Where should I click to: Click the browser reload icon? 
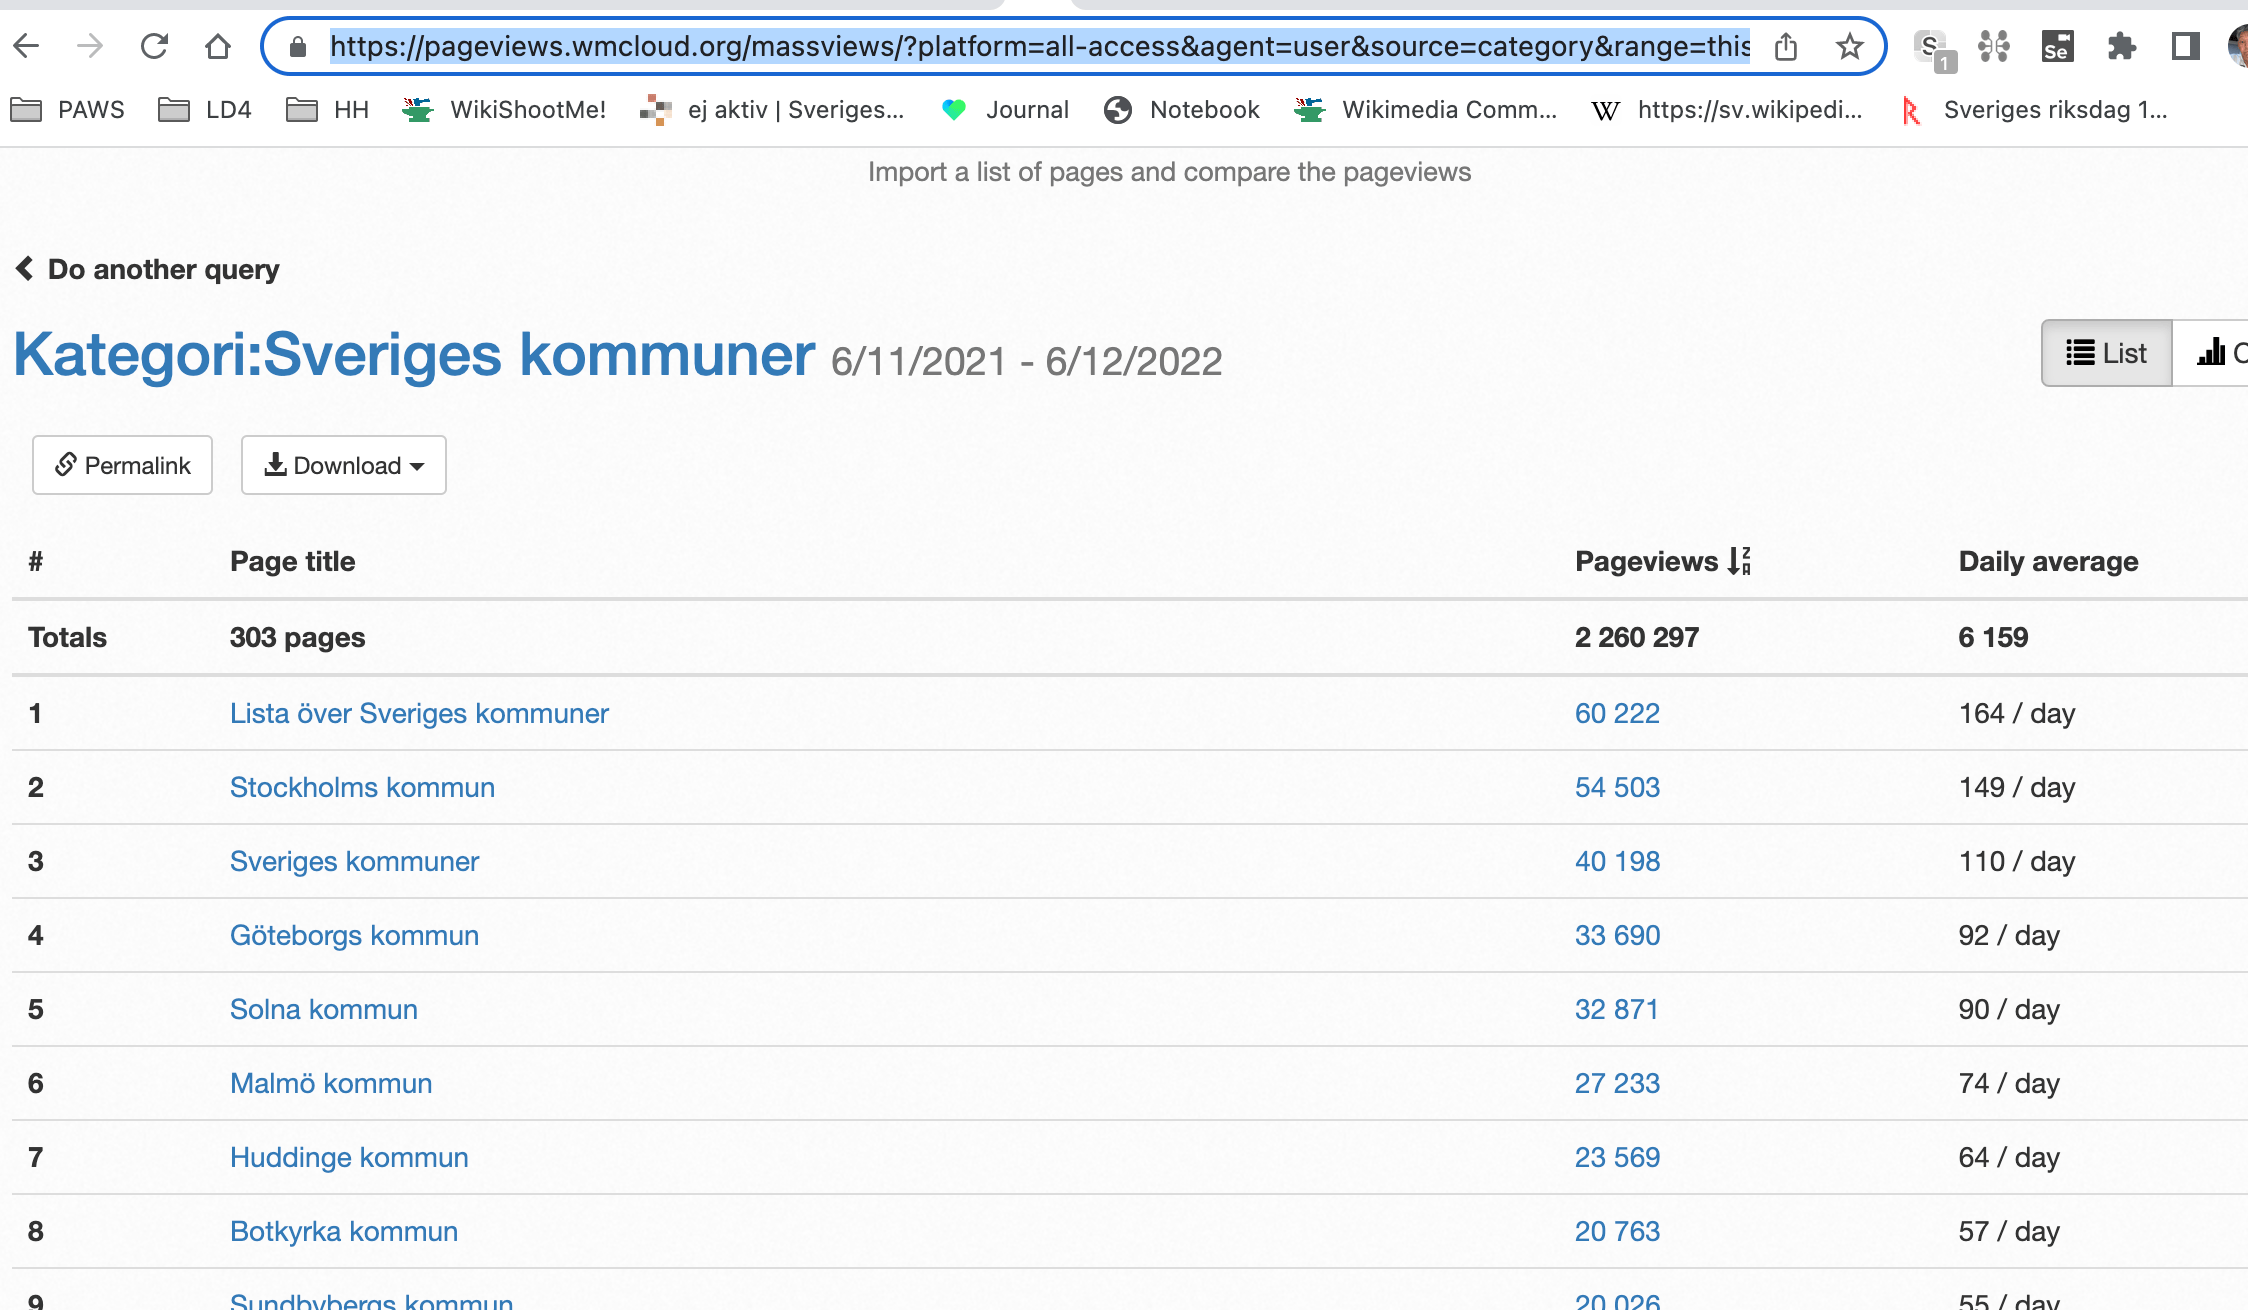click(x=154, y=46)
